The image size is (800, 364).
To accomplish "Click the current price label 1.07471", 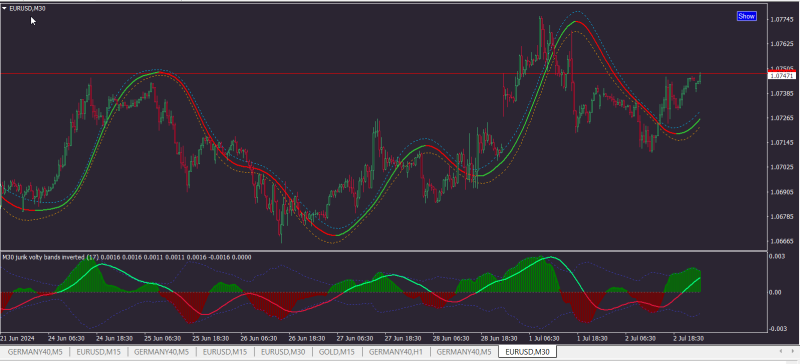I will pyautogui.click(x=781, y=76).
